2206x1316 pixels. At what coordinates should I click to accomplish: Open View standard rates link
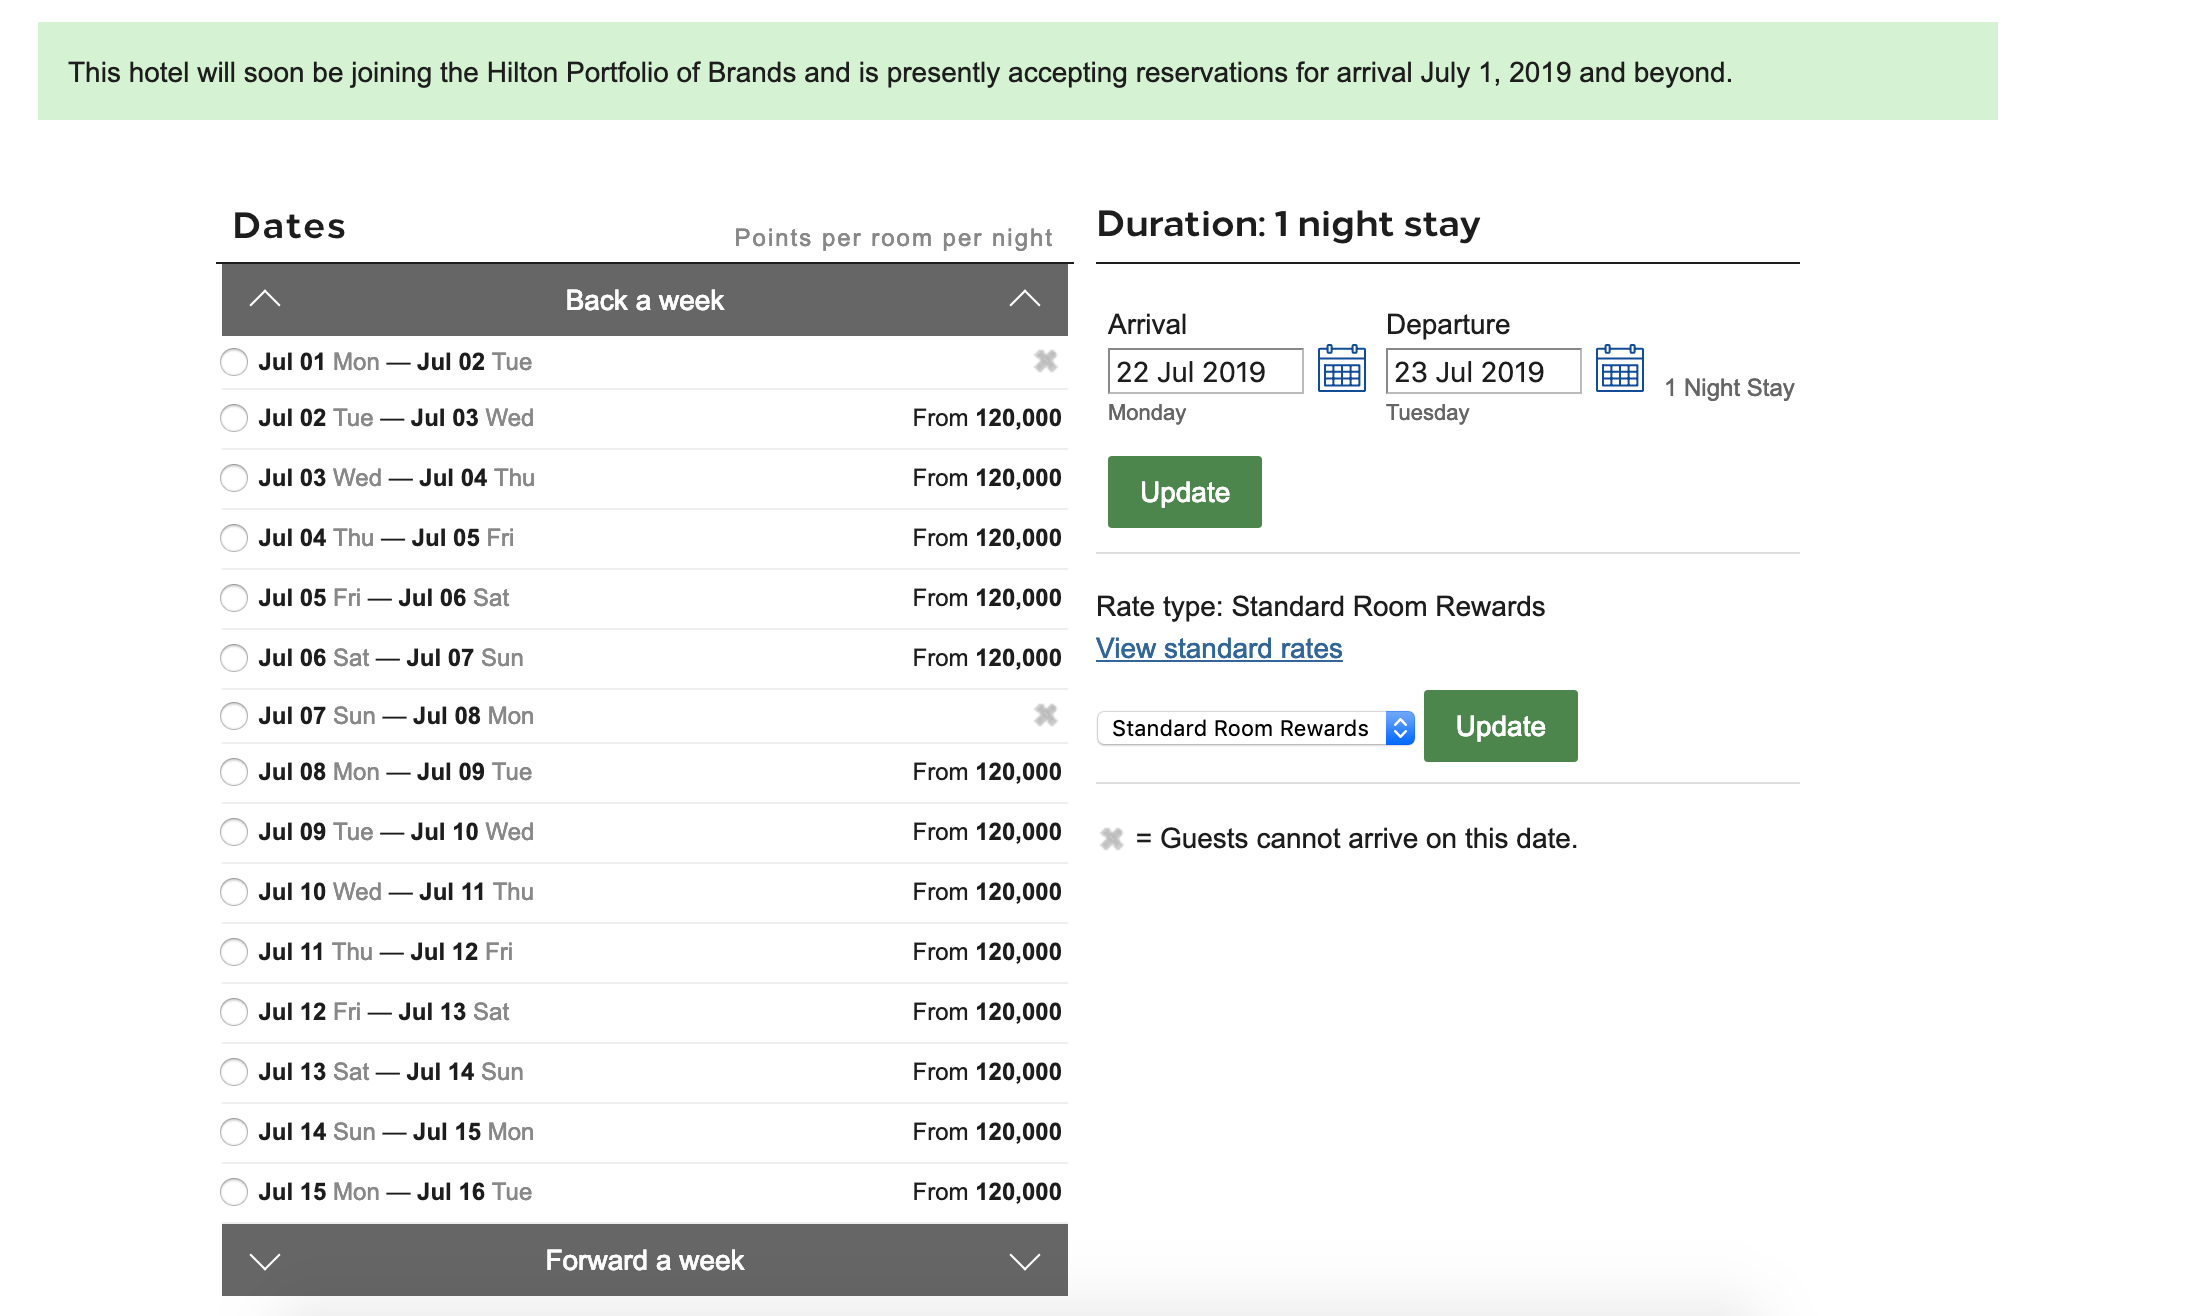click(x=1218, y=649)
